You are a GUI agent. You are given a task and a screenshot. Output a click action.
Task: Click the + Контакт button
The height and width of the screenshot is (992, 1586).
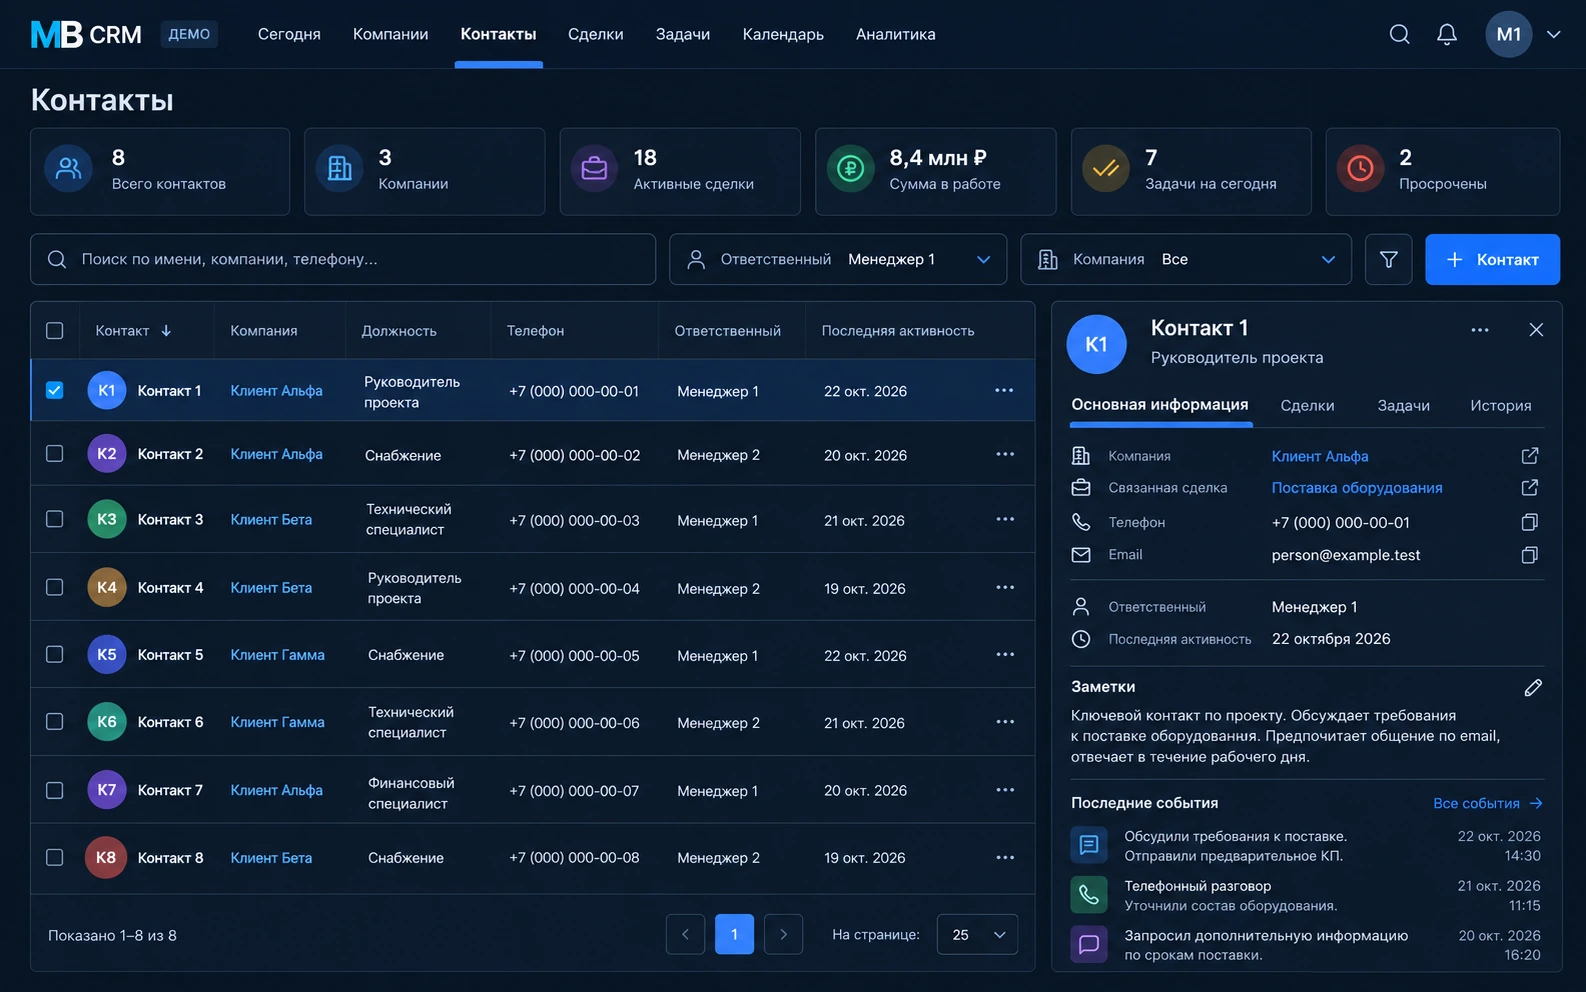tap(1492, 259)
